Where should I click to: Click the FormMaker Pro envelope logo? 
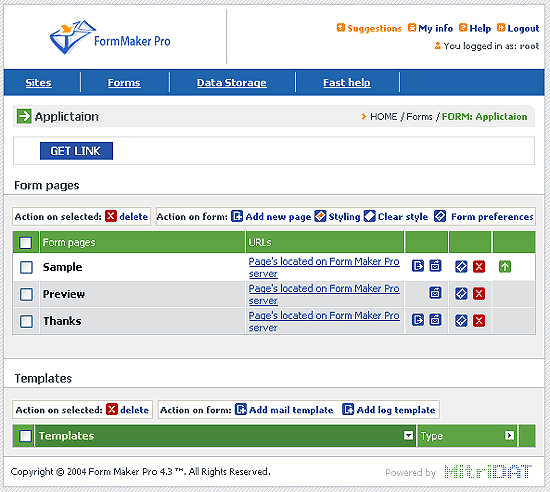click(x=73, y=37)
